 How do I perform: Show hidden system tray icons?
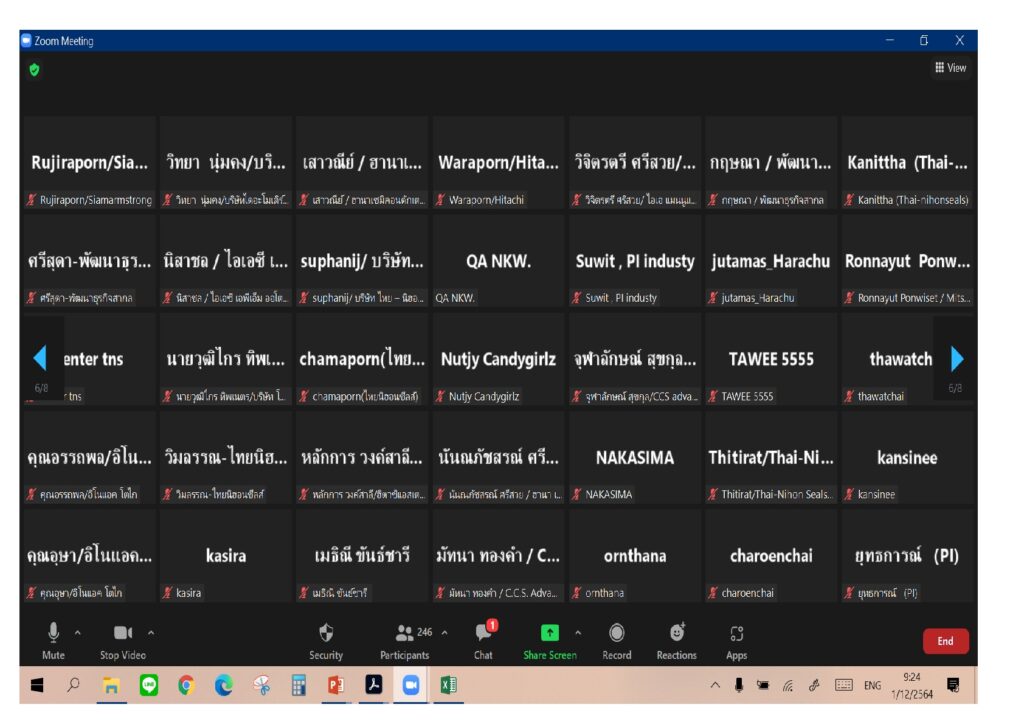[x=715, y=685]
